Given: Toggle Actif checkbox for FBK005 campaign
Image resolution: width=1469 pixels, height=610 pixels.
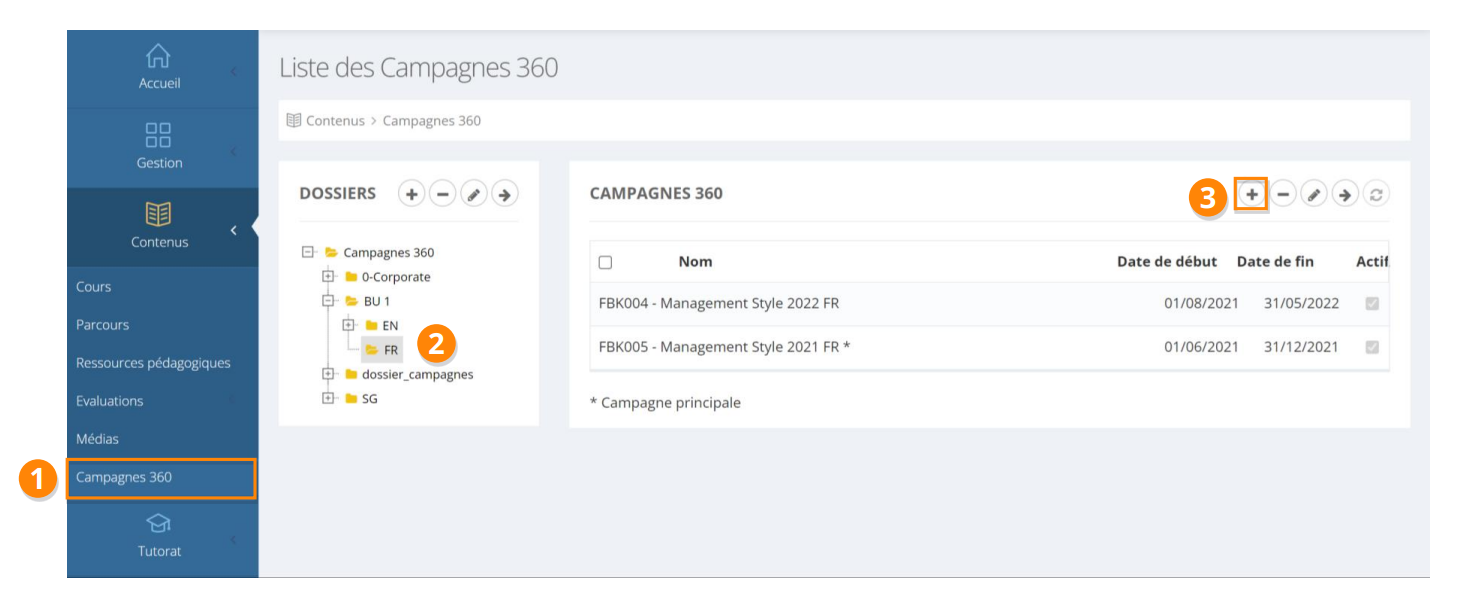Looking at the screenshot, I should pos(1372,348).
